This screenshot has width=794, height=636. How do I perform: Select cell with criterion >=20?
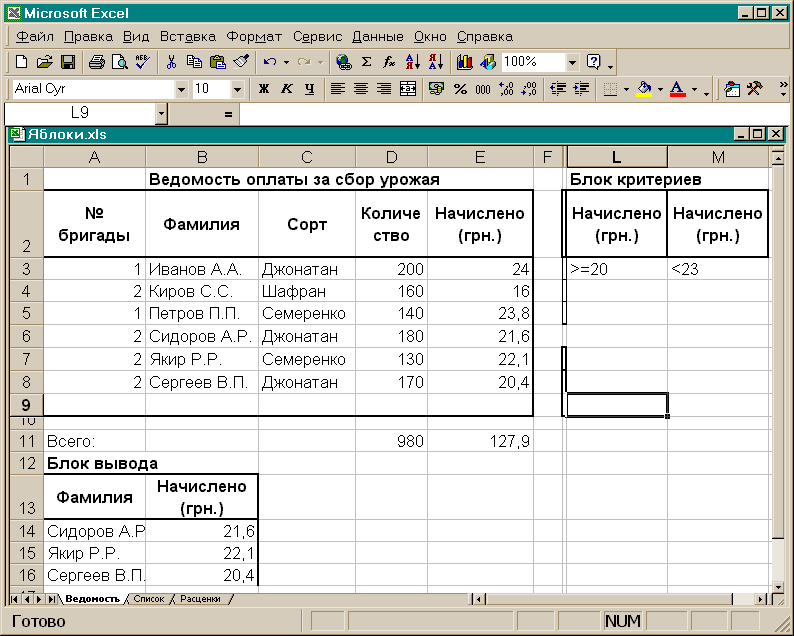tap(616, 269)
